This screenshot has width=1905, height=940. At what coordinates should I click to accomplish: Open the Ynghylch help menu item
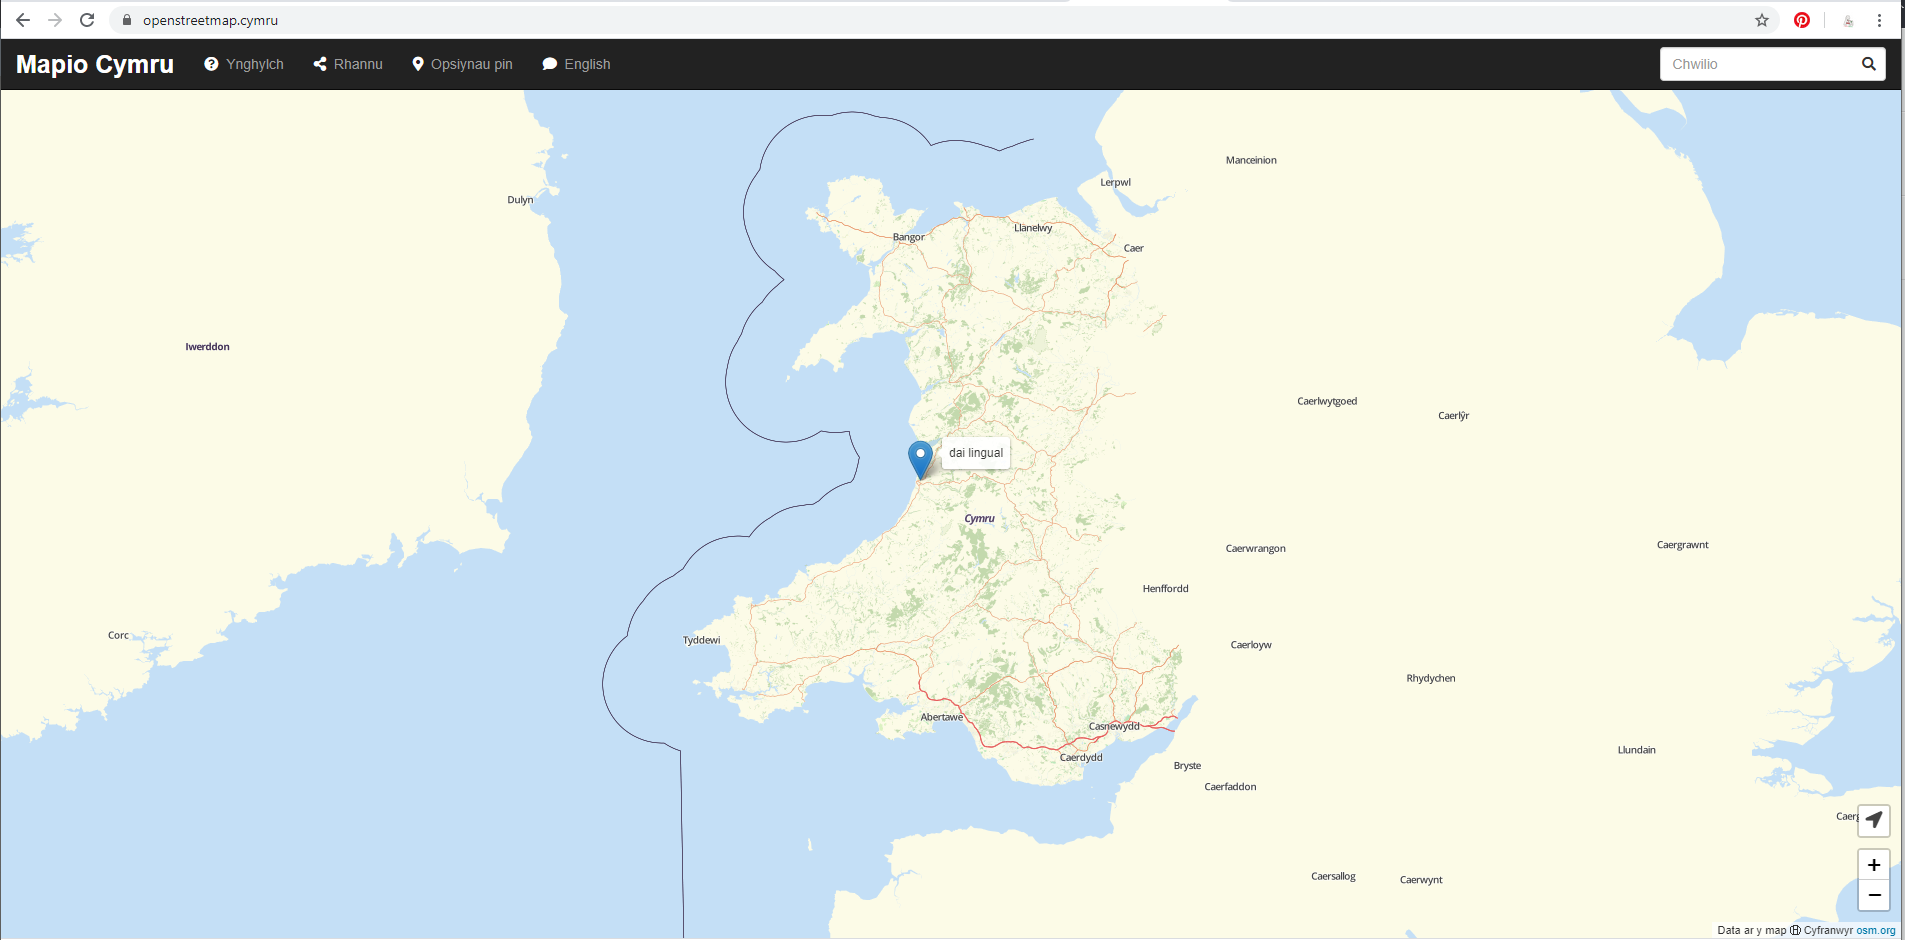coord(244,64)
